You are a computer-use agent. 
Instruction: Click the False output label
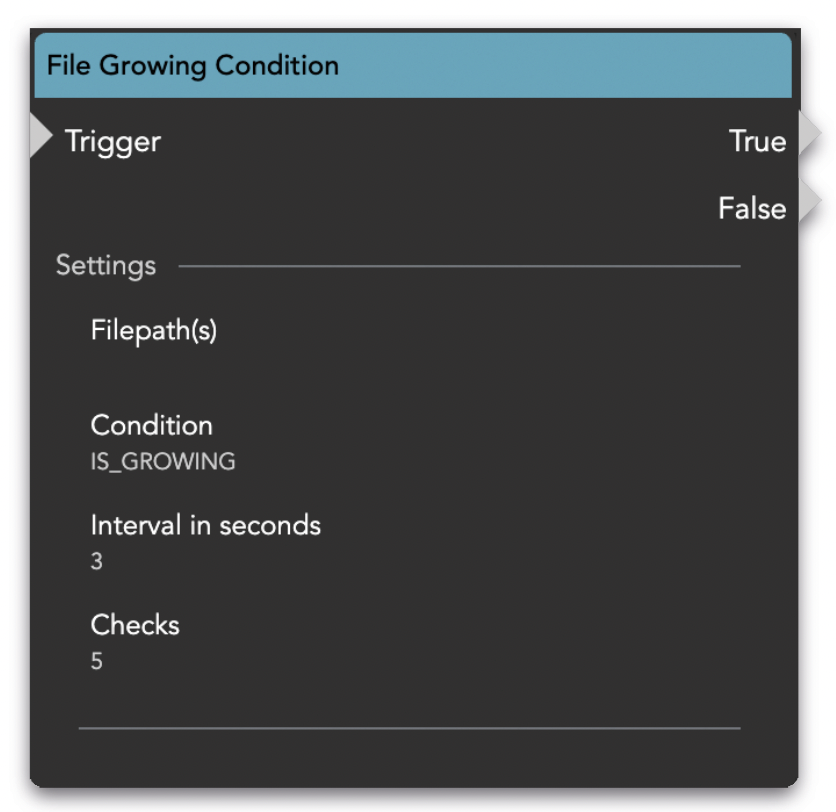(751, 208)
